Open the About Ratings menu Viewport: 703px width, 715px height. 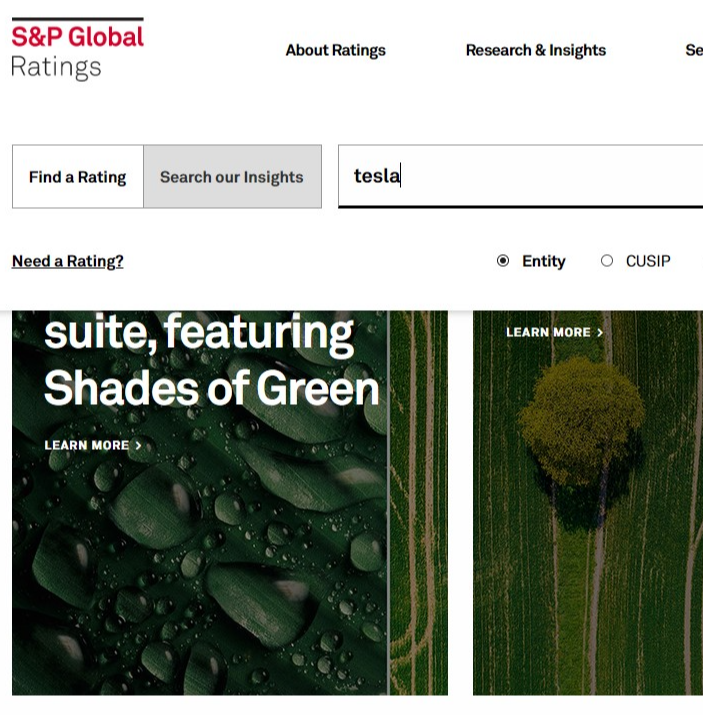tap(336, 50)
